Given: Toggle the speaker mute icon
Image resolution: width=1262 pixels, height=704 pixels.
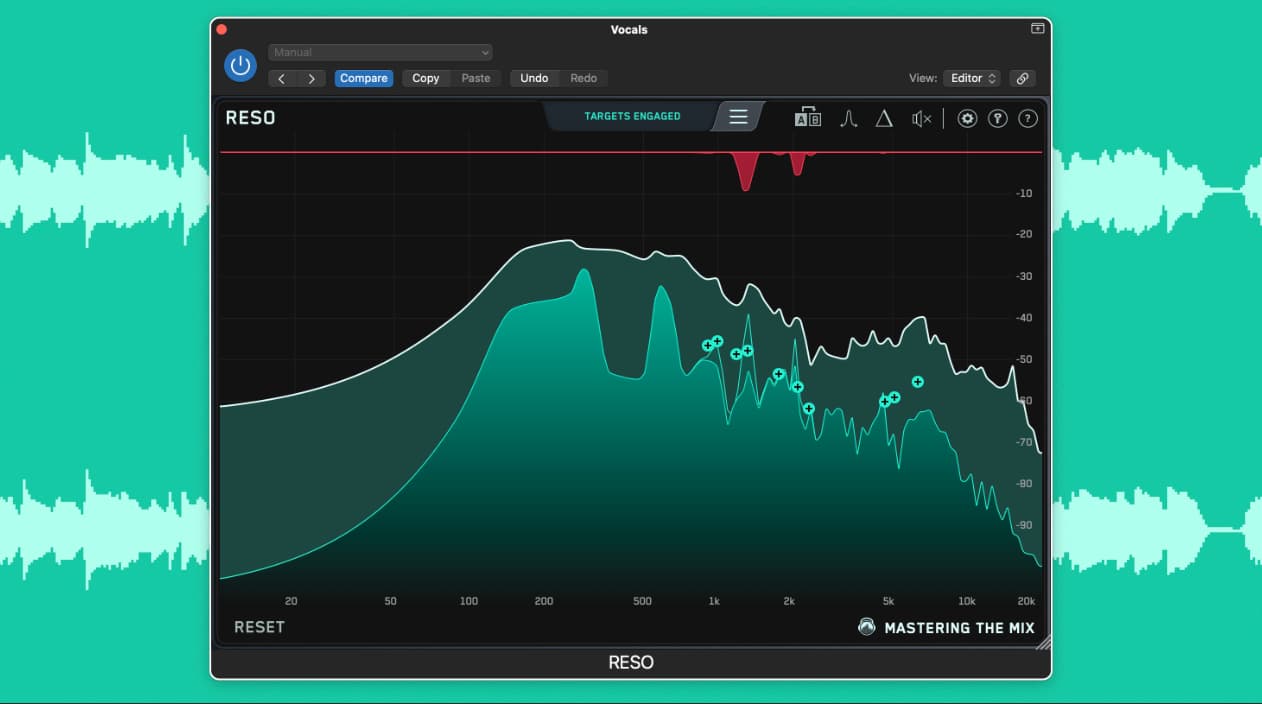Looking at the screenshot, I should click(921, 119).
